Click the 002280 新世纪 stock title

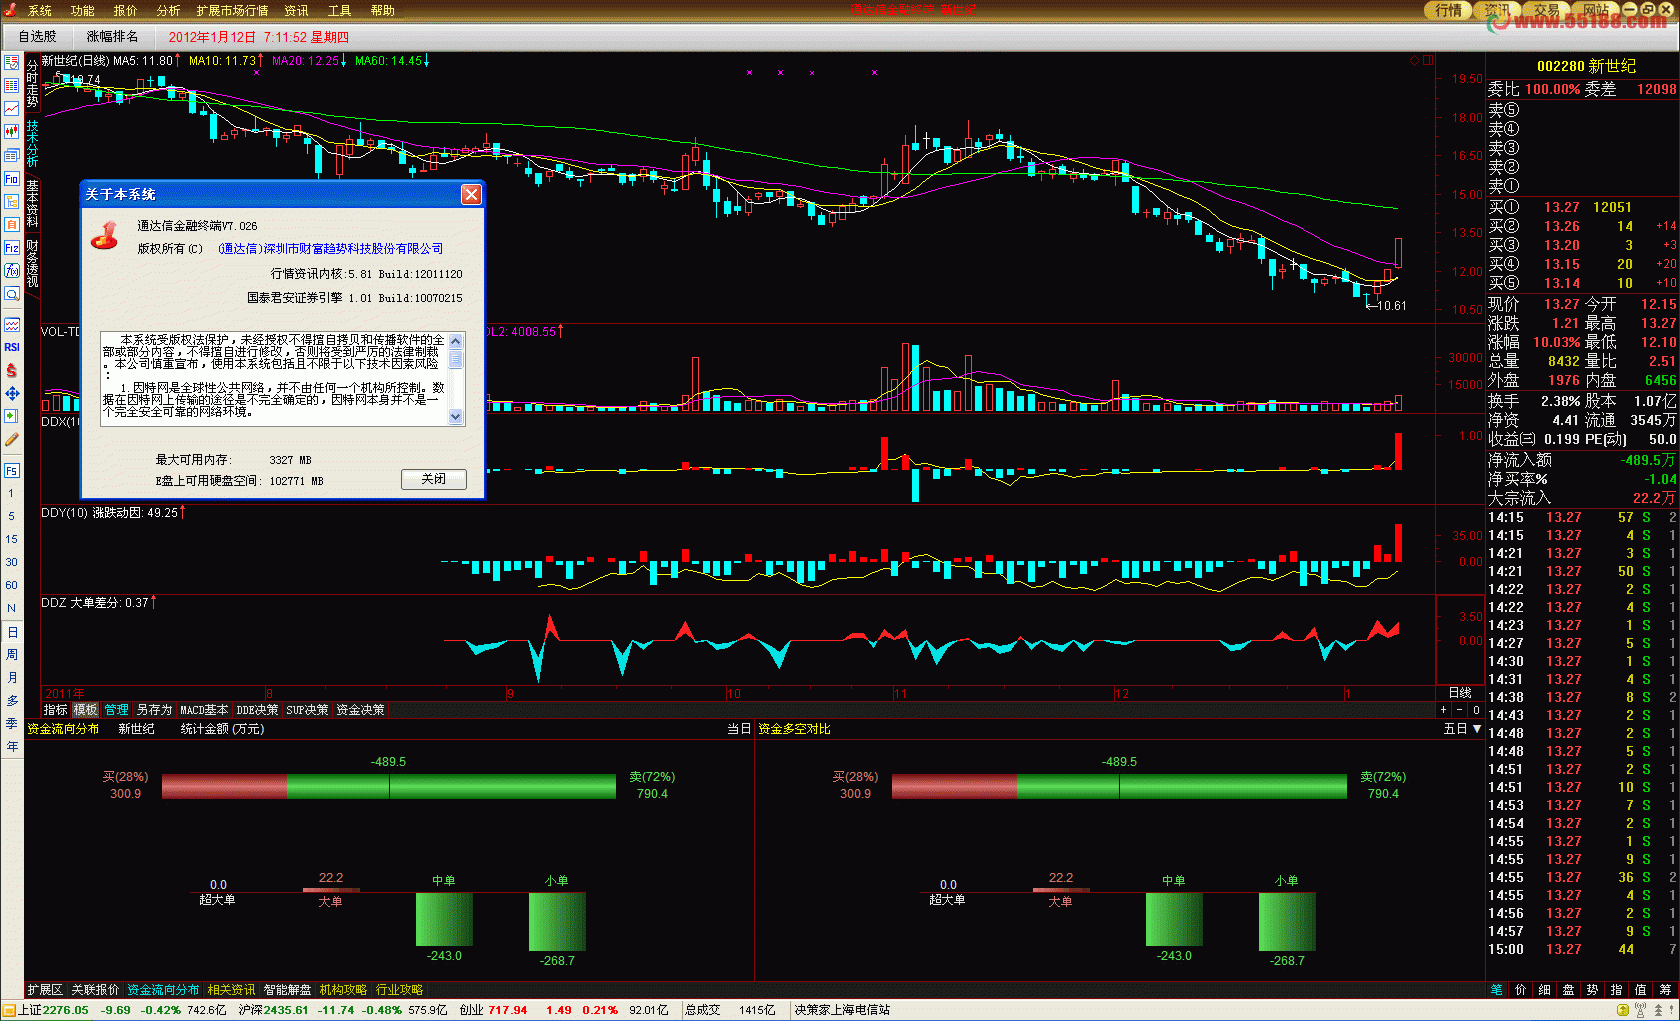(1585, 66)
